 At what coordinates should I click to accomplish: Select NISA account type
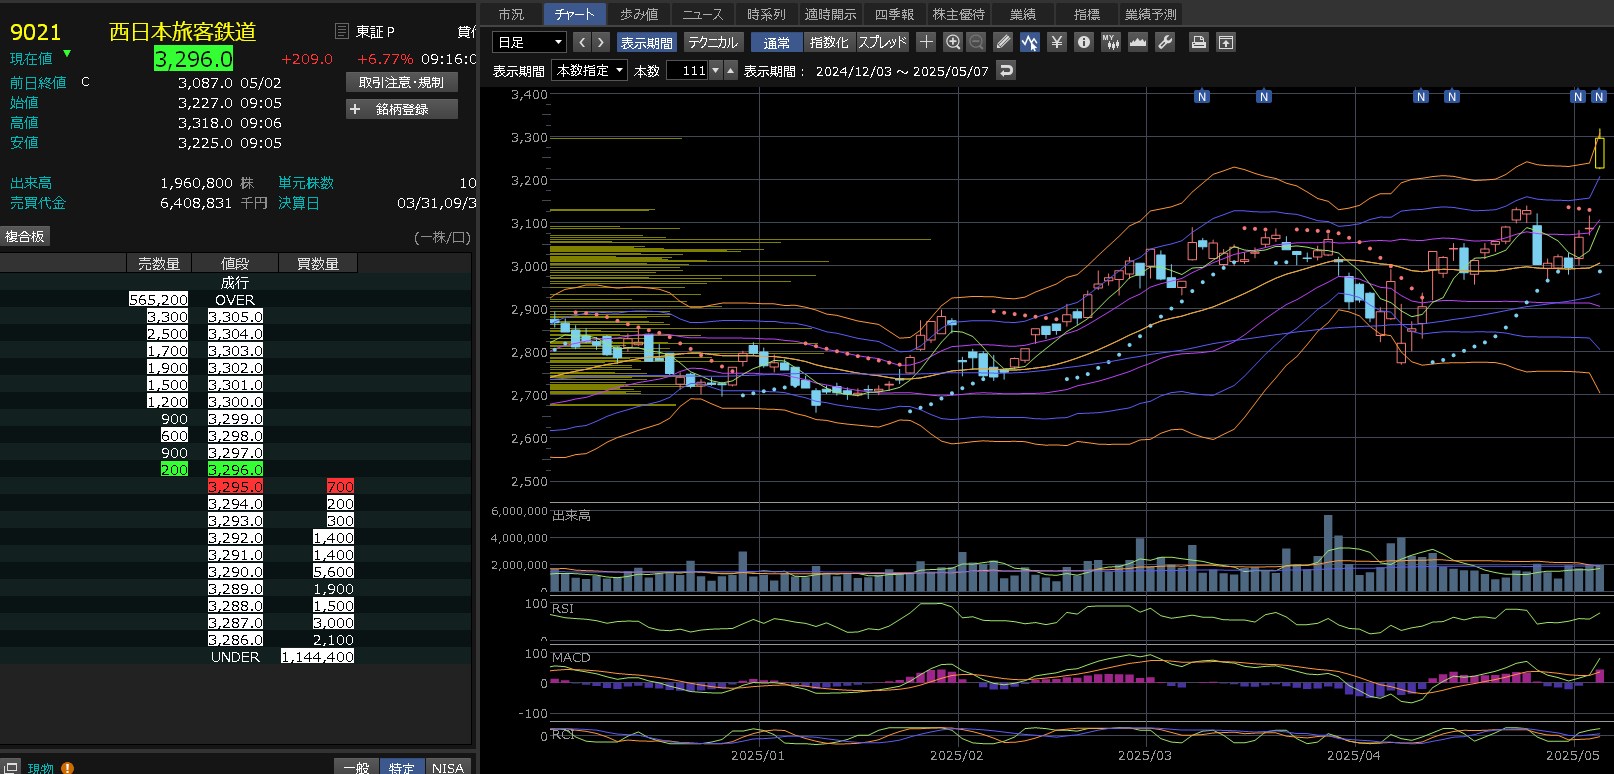pos(448,767)
